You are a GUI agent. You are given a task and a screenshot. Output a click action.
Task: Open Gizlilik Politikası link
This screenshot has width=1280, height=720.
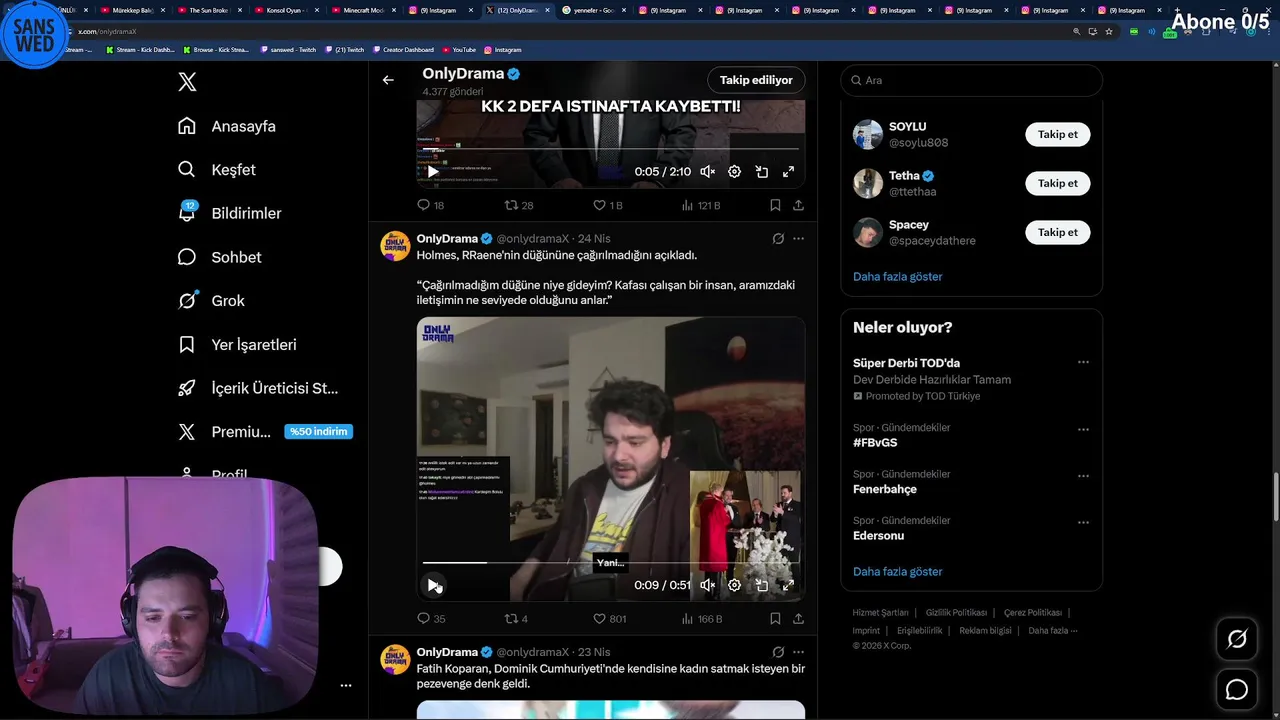956,613
